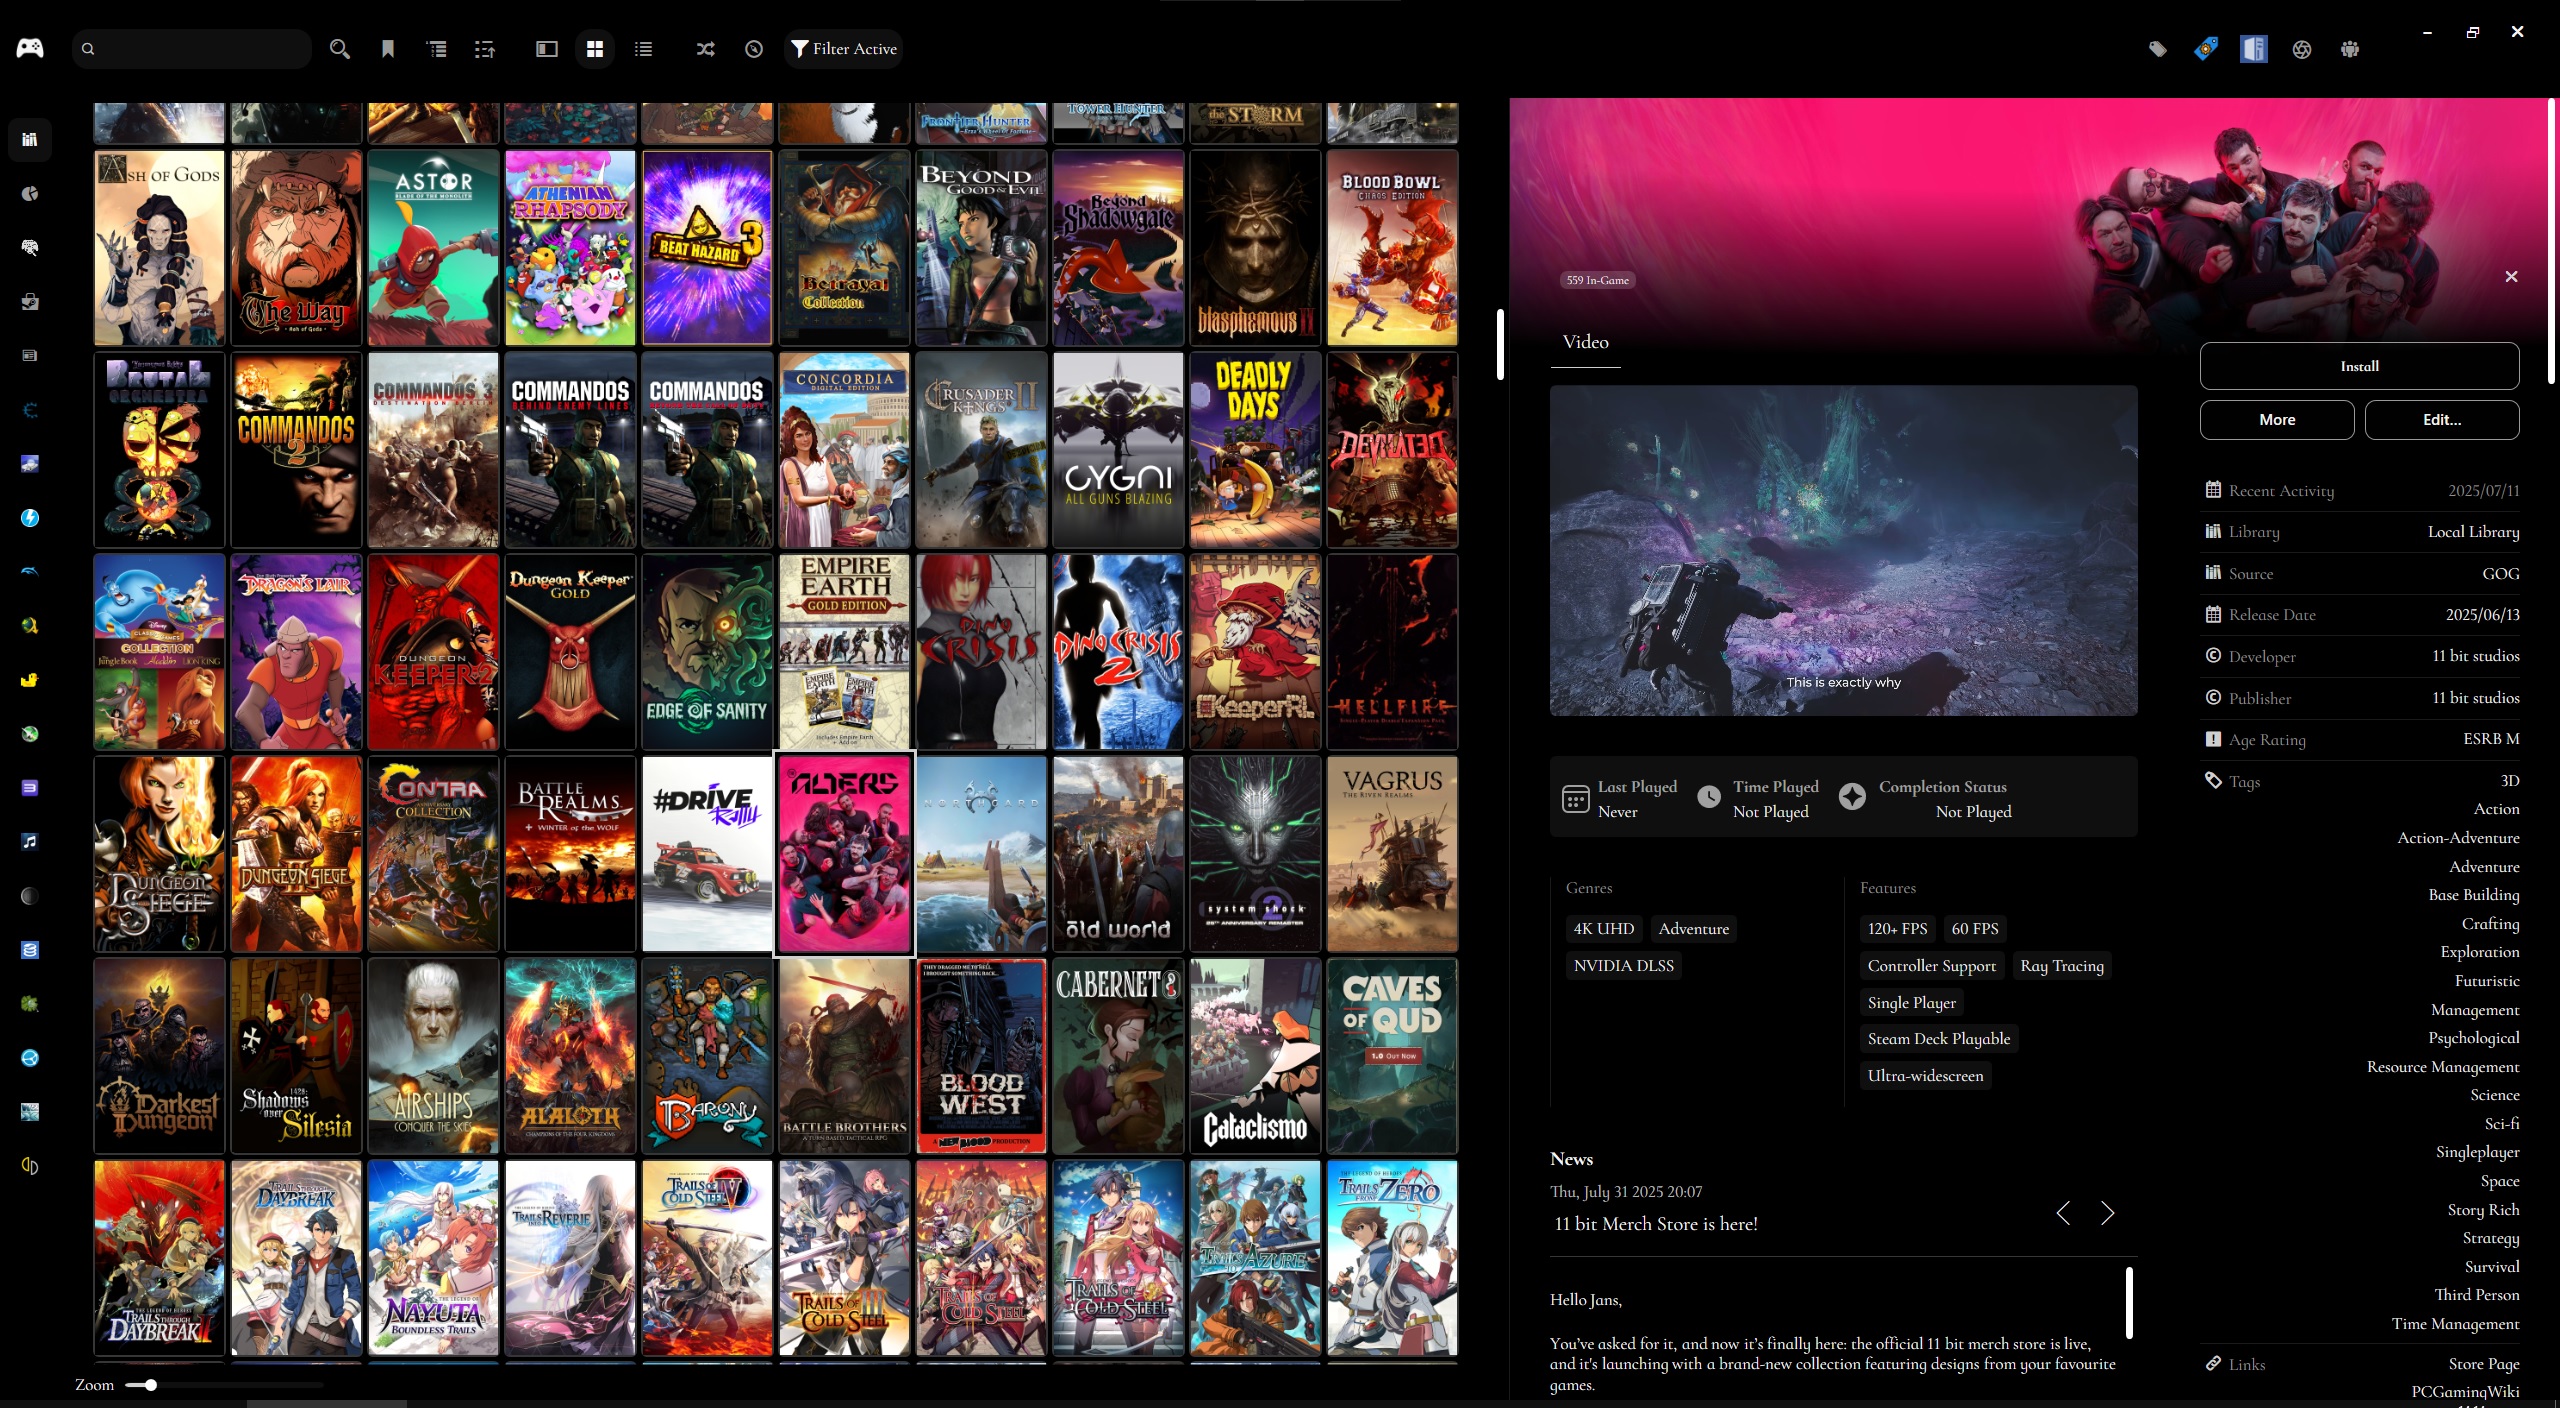The width and height of the screenshot is (2560, 1408).
Task: Open the green clover sidebar icon
Action: click(30, 1004)
